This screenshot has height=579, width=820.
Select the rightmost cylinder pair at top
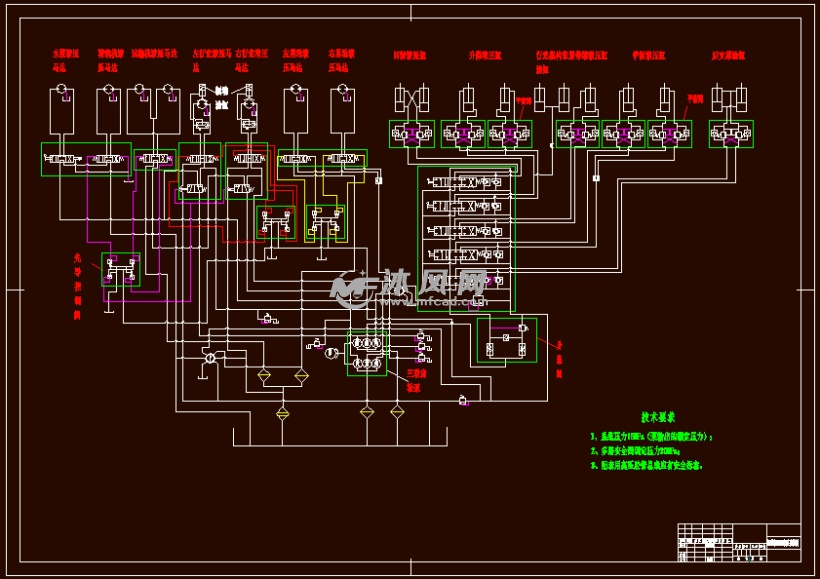730,98
